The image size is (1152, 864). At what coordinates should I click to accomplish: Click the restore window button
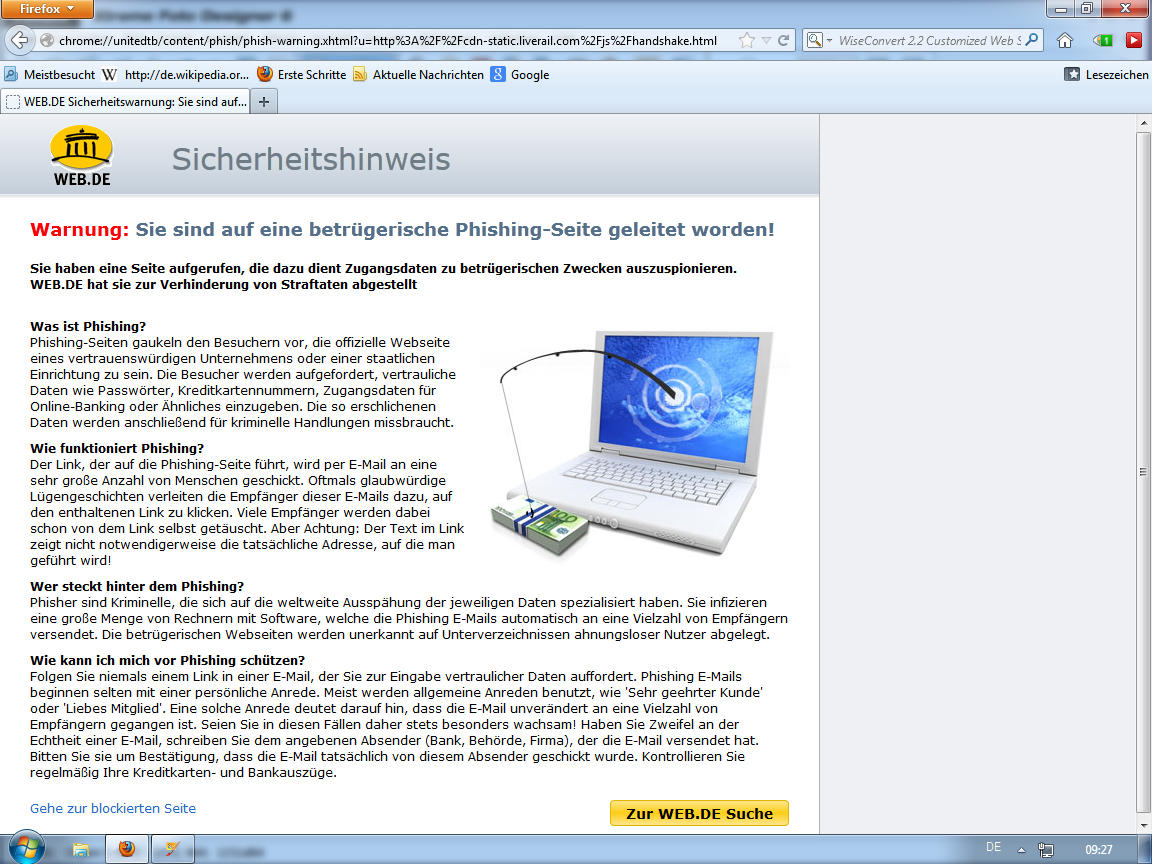tap(1087, 9)
